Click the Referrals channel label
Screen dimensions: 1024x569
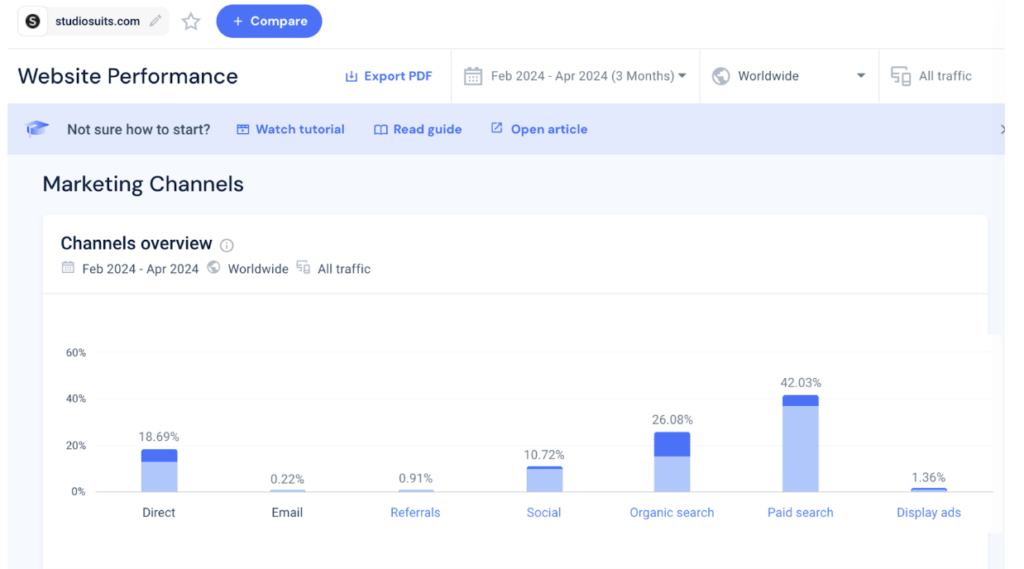pos(415,513)
